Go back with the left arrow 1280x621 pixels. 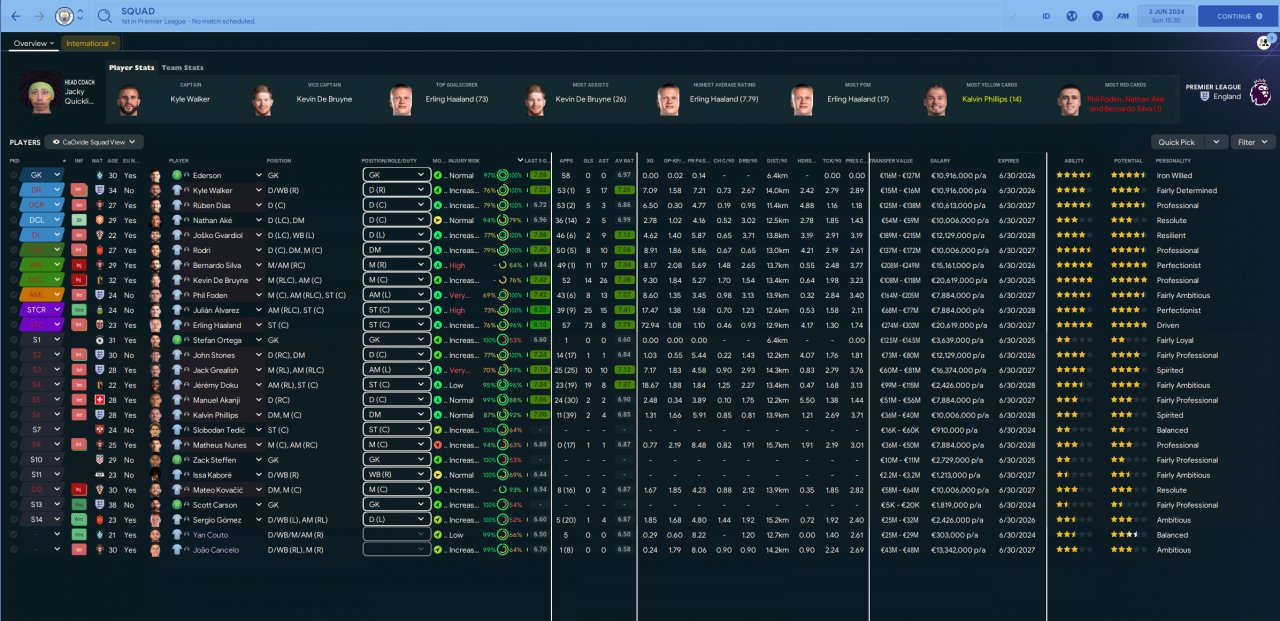click(x=15, y=16)
